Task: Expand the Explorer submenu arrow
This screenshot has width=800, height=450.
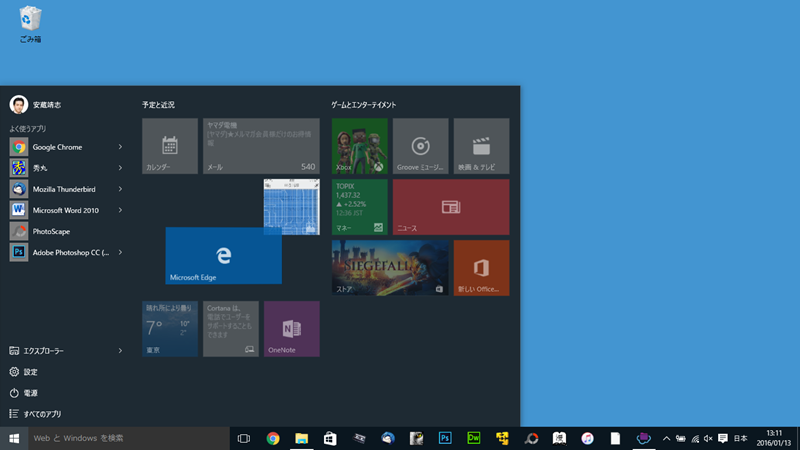Action: (x=120, y=351)
